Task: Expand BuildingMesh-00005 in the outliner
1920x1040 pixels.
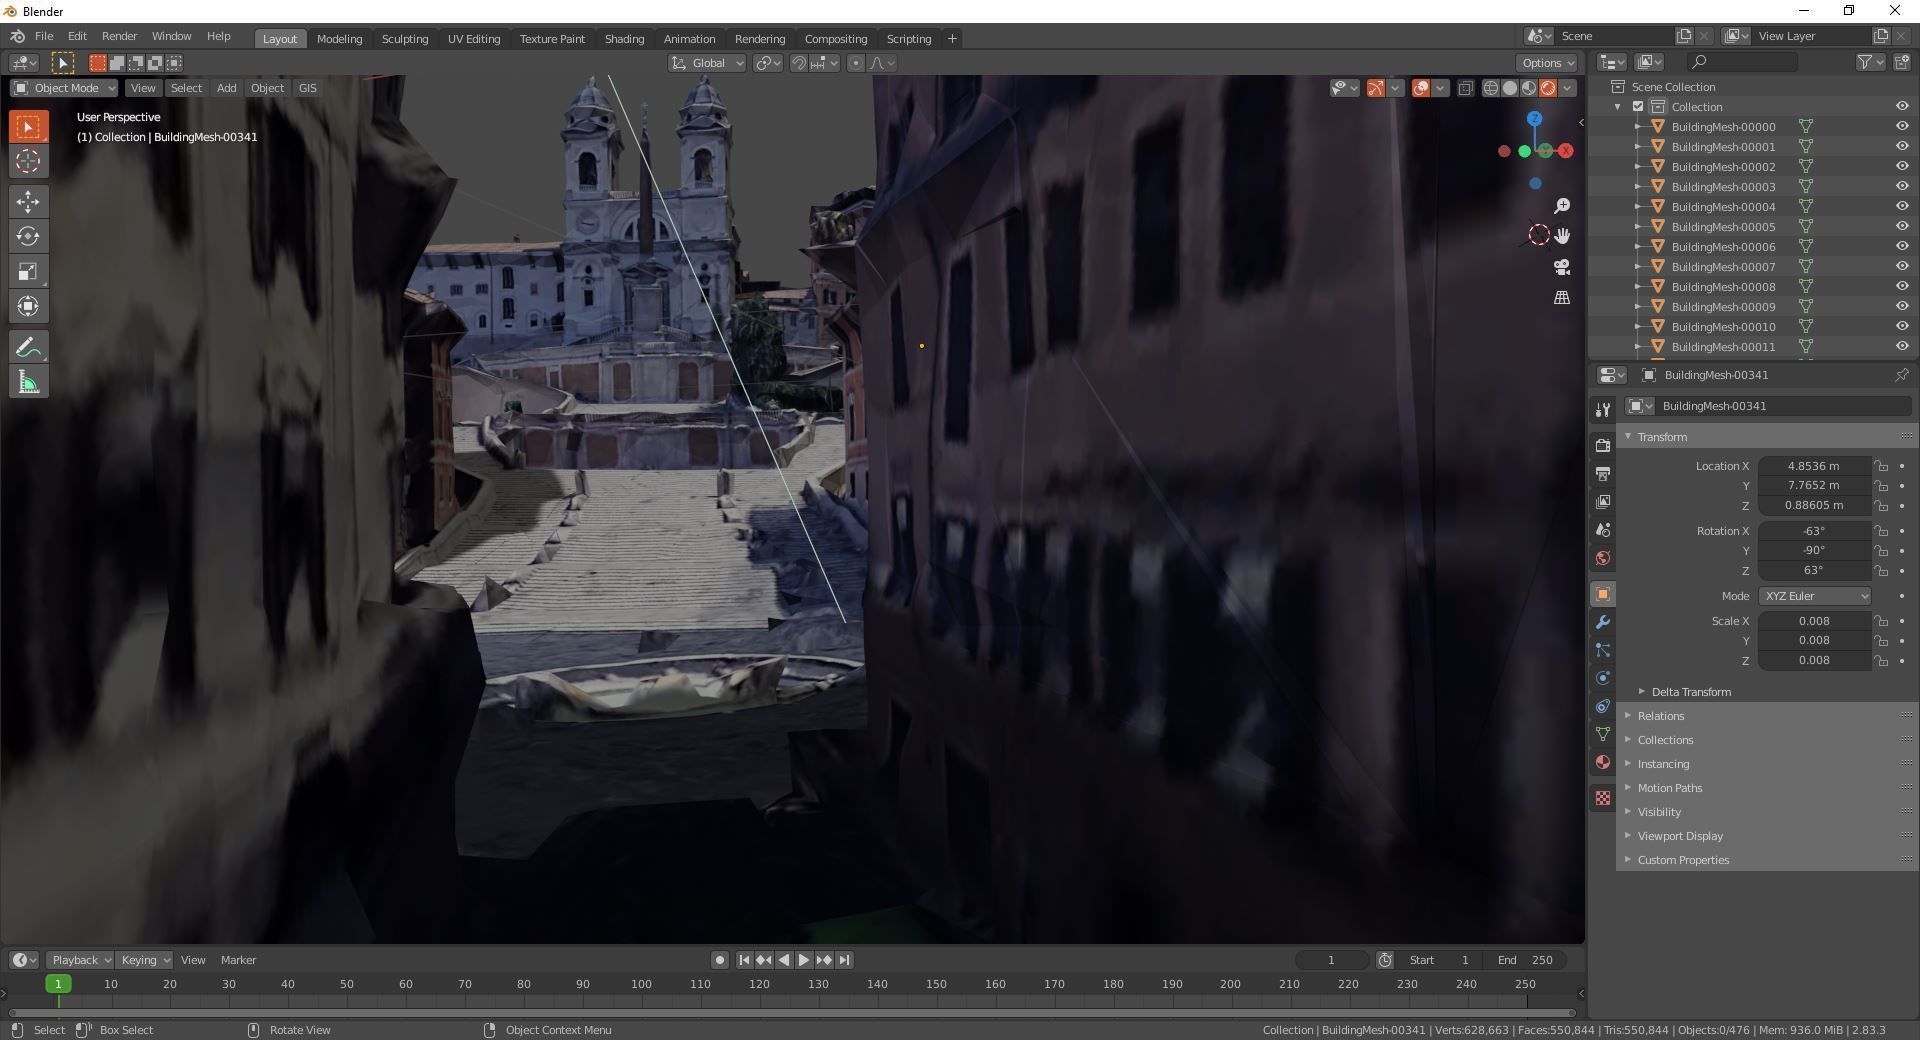Action: (x=1638, y=227)
